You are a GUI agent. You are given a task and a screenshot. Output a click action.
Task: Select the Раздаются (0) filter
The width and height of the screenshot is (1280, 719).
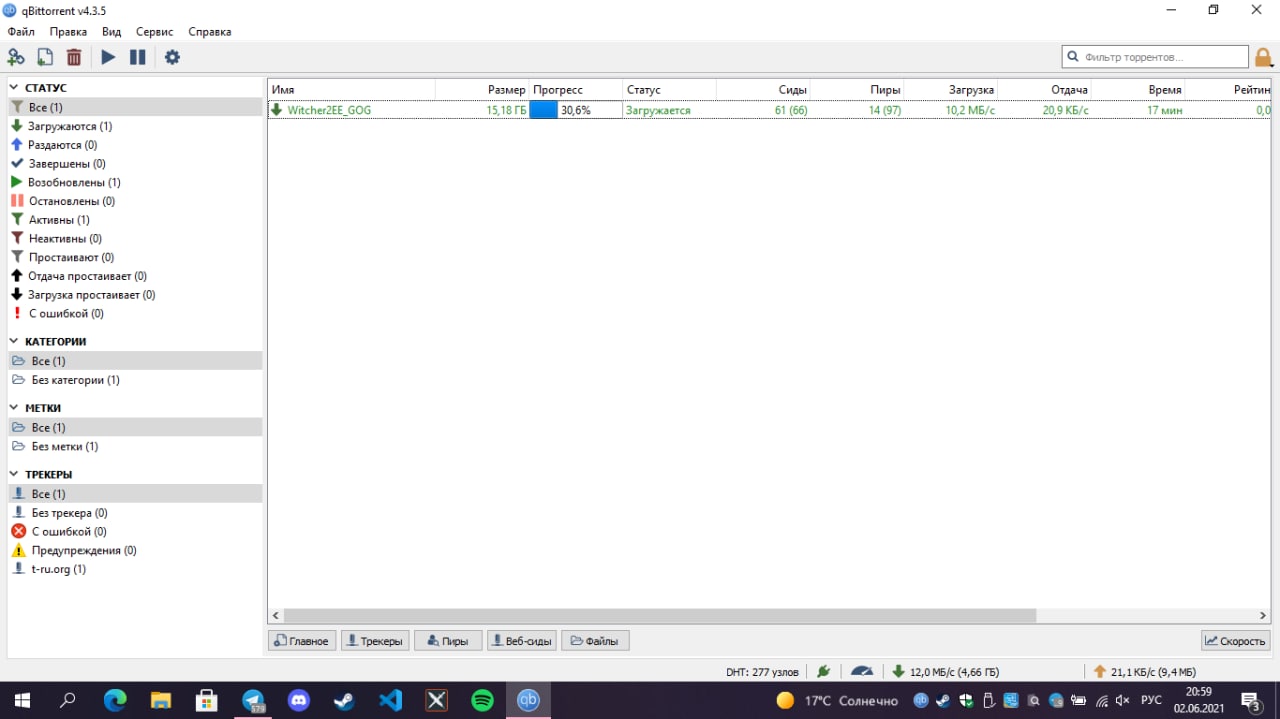[x=135, y=145]
